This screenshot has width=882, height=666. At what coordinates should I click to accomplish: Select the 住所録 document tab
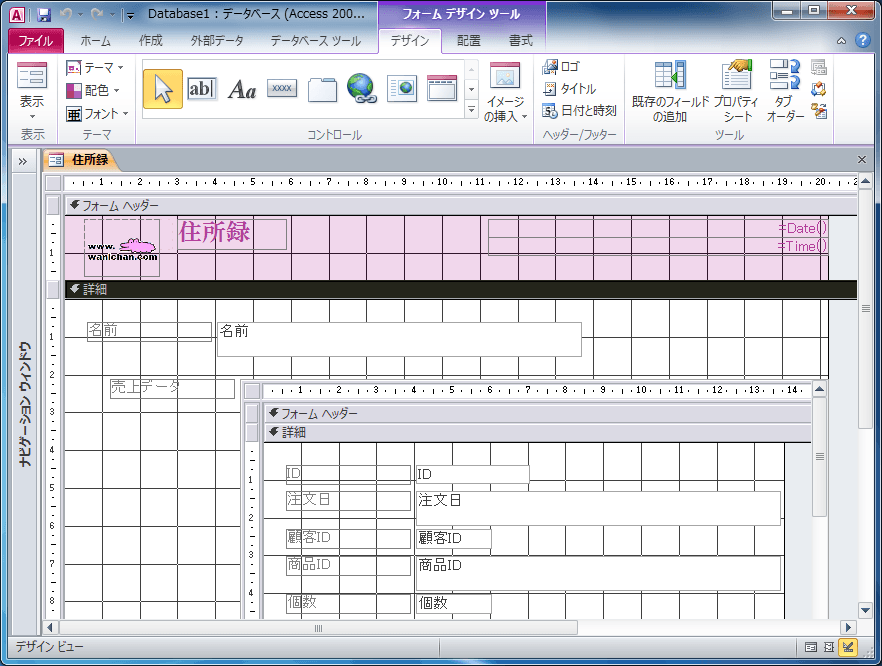pyautogui.click(x=82, y=160)
